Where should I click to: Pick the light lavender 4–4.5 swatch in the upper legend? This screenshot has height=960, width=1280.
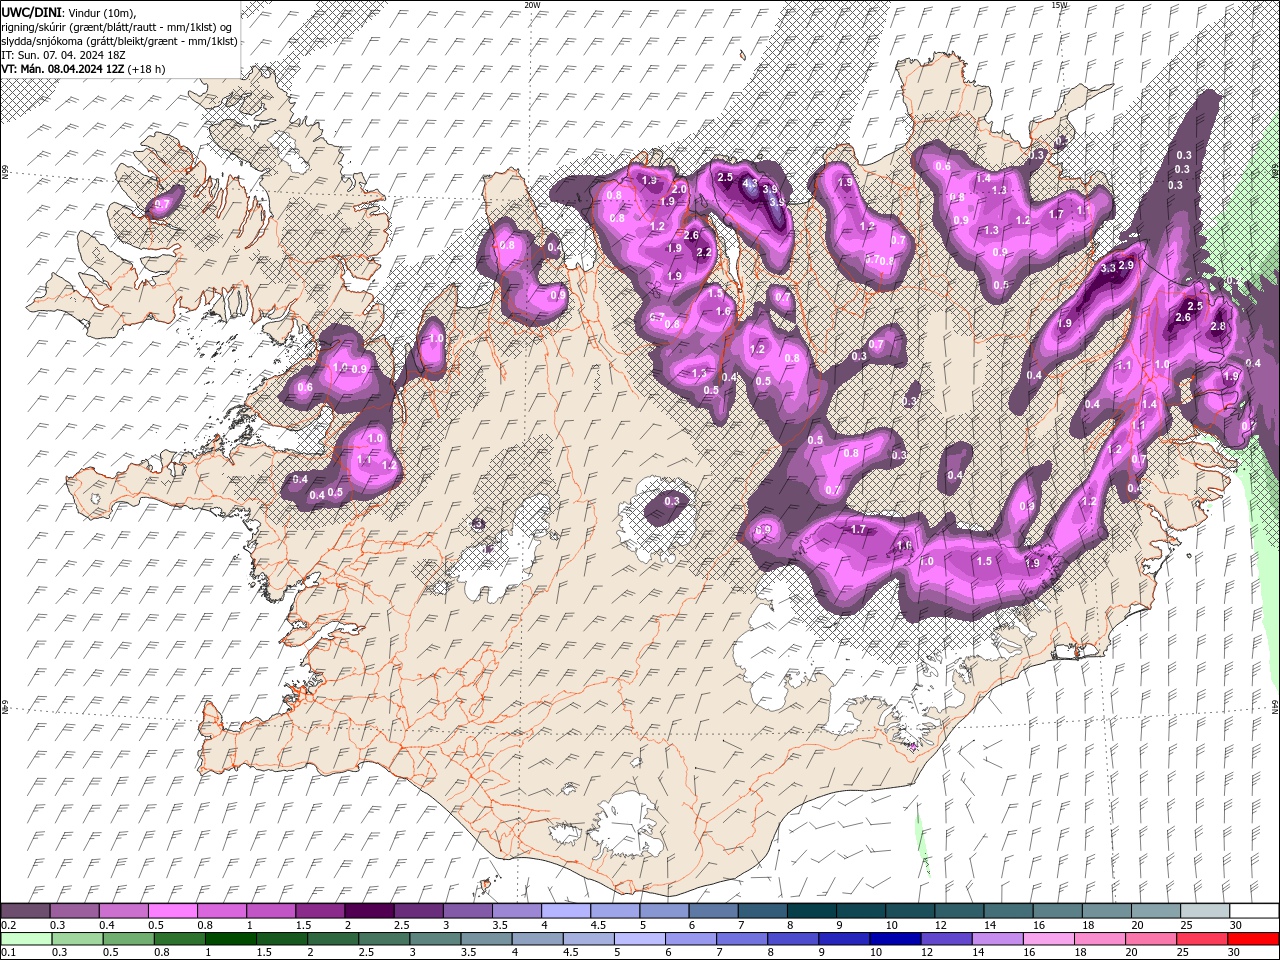tap(565, 911)
